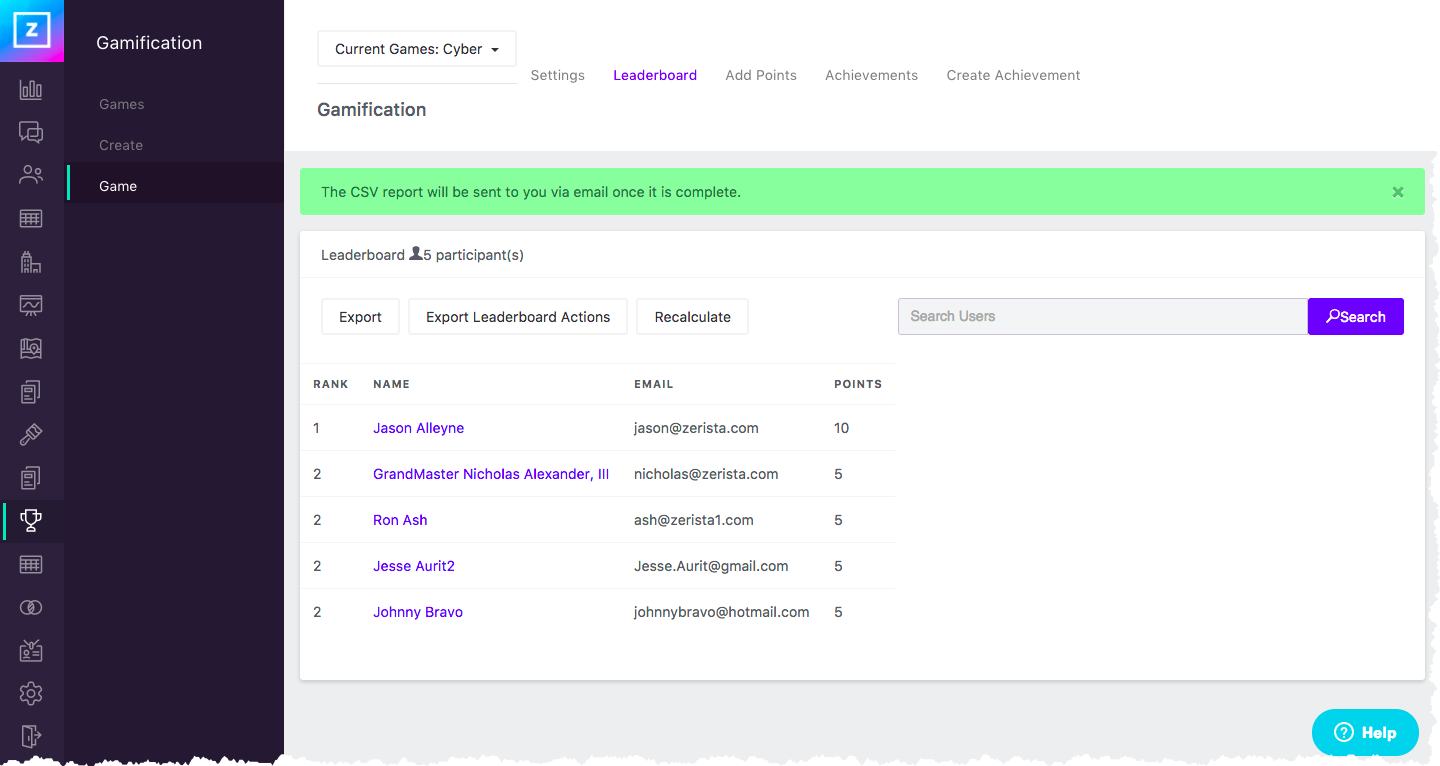This screenshot has height=766, width=1440.
Task: Click the table grid icon above the building icon
Action: [x=31, y=218]
